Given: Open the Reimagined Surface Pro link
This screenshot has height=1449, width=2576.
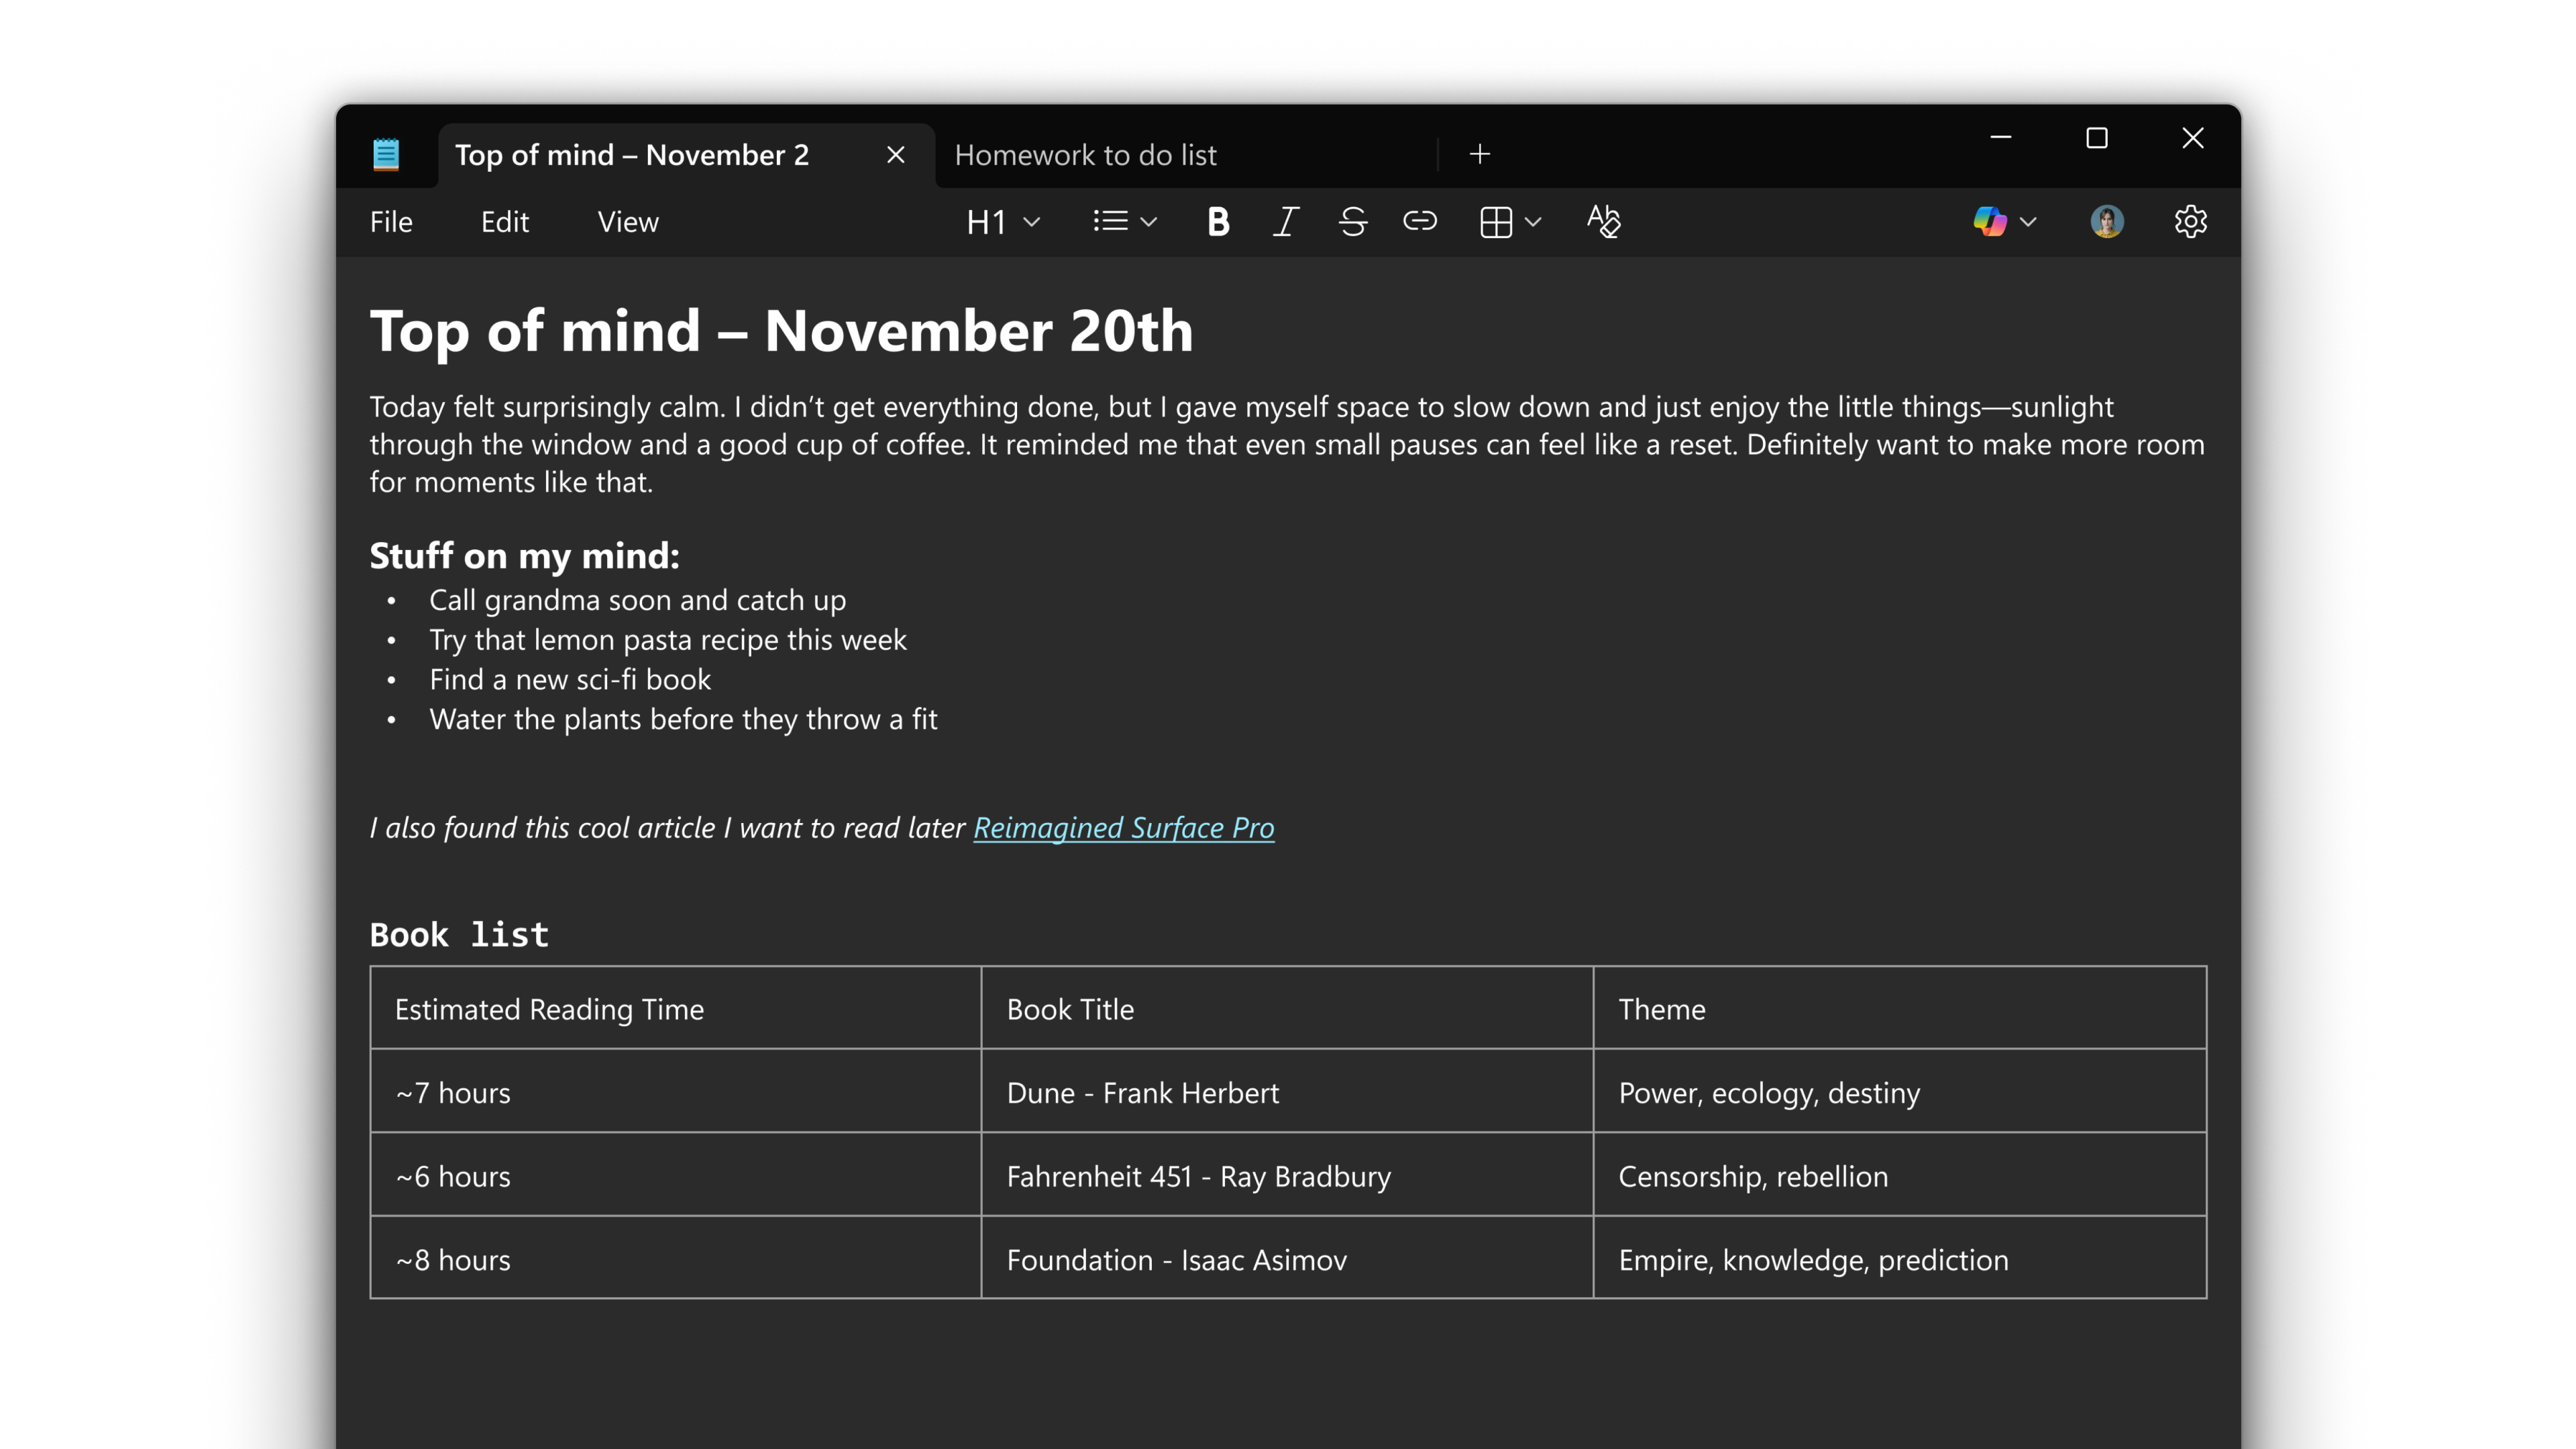Looking at the screenshot, I should pyautogui.click(x=1123, y=828).
